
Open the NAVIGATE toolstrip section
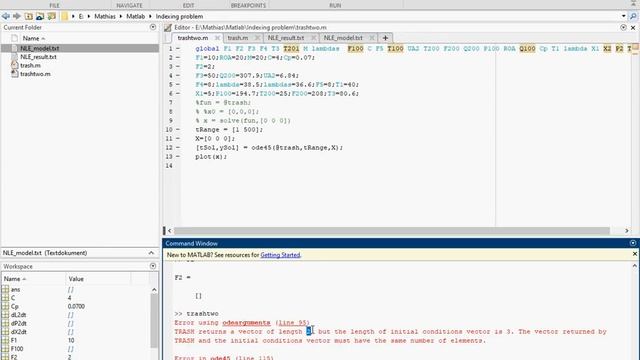pyautogui.click(x=129, y=5)
